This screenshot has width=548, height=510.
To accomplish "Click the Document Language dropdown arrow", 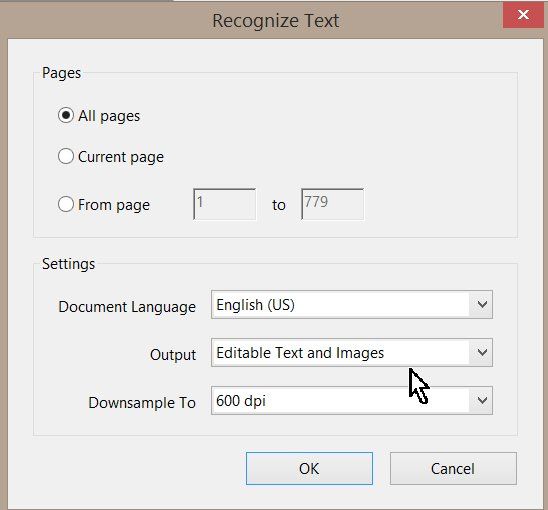I will [x=482, y=304].
